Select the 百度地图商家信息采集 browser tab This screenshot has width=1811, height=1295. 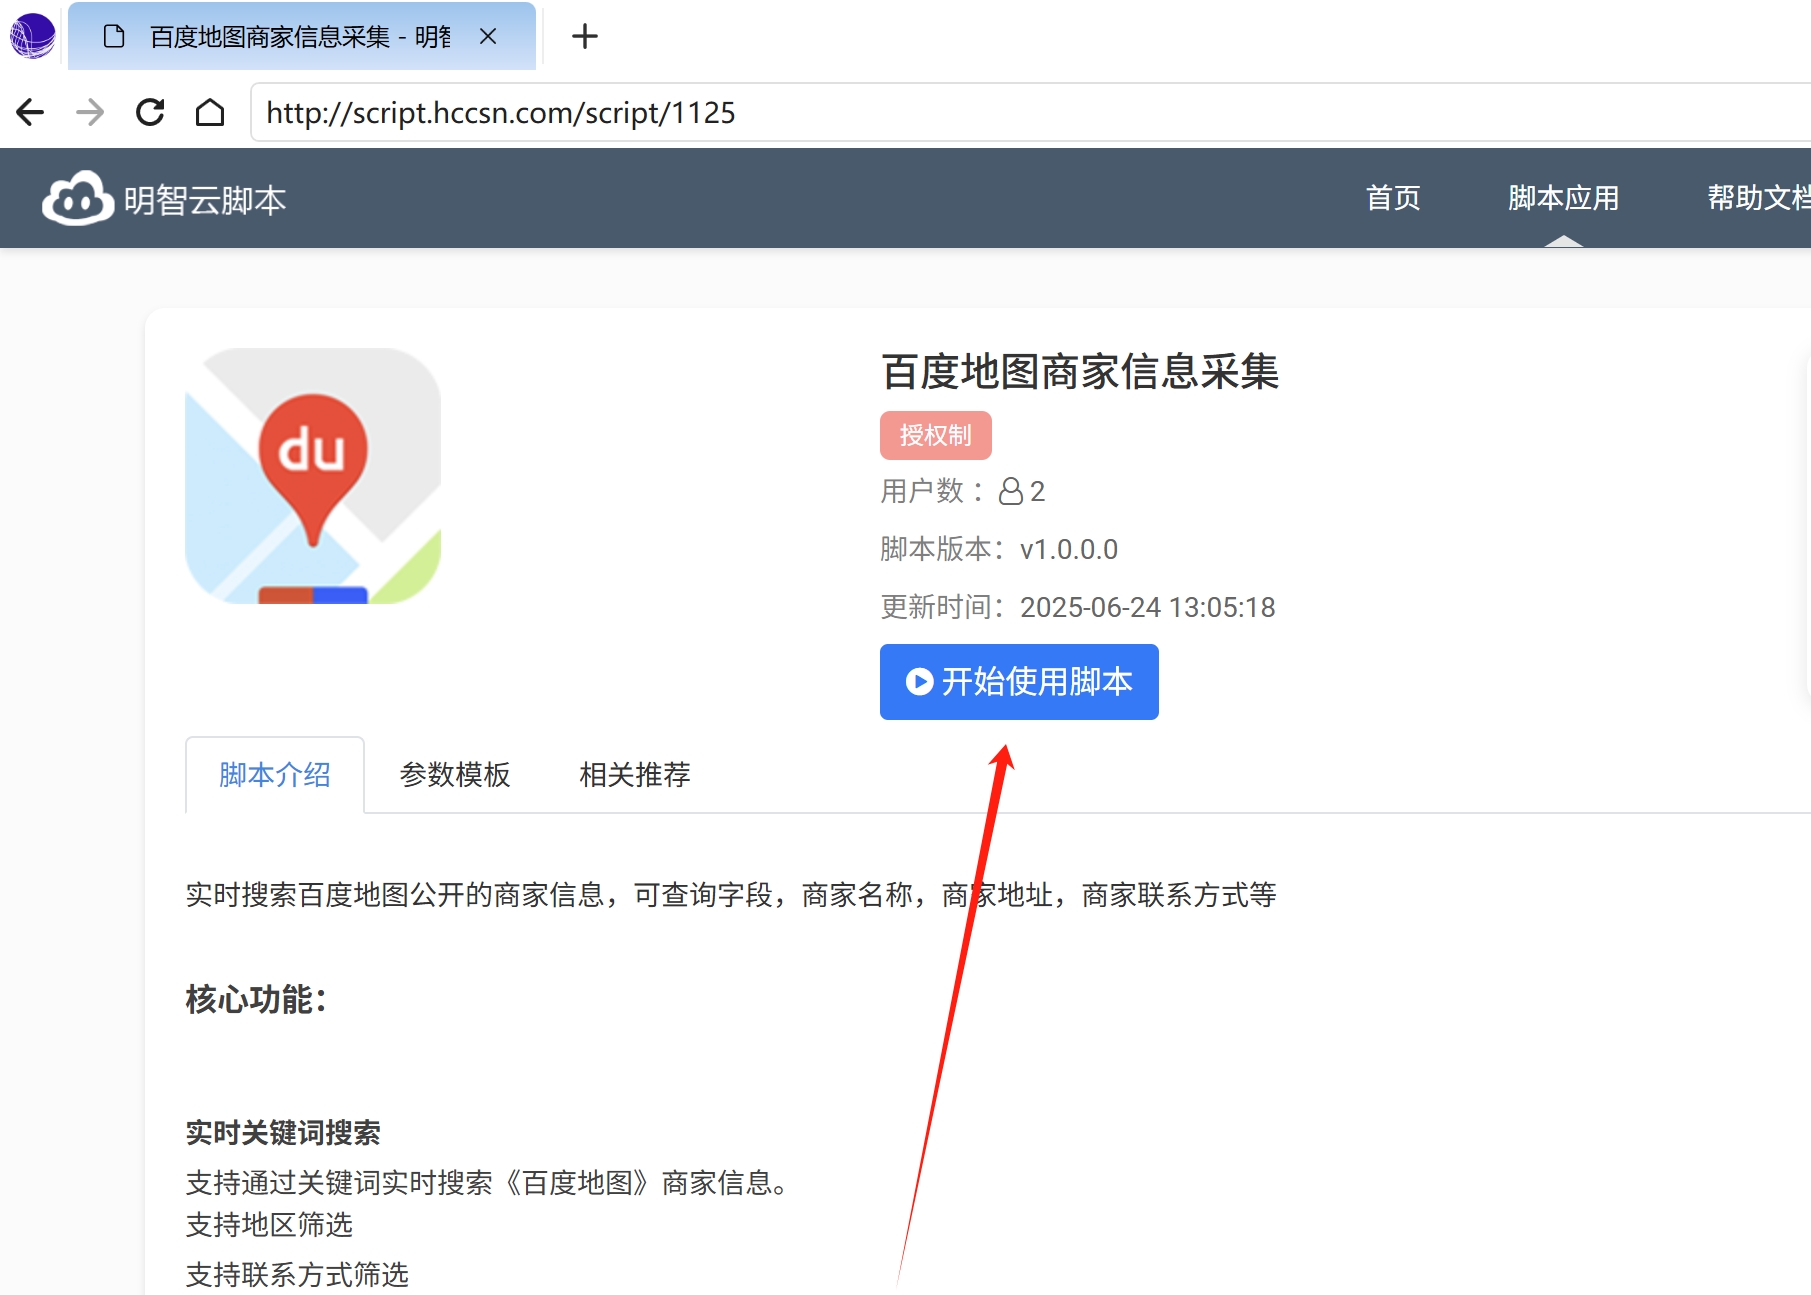point(301,37)
